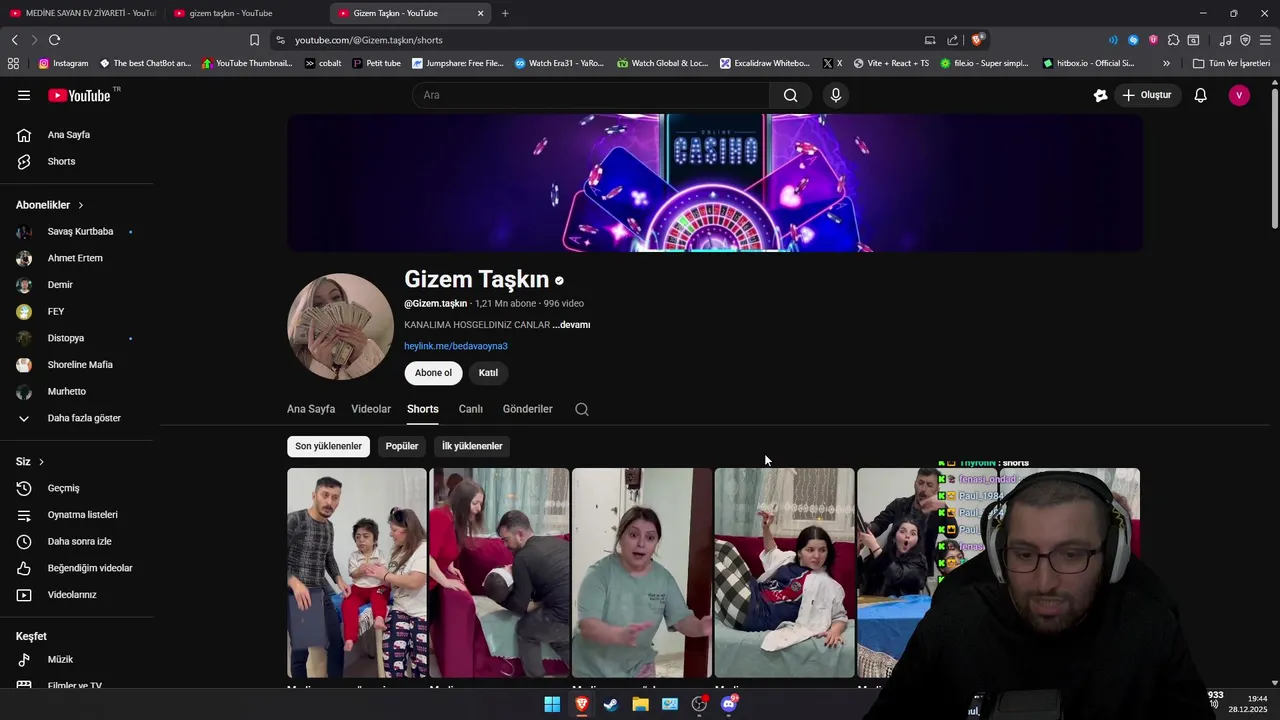
Task: Click the Abone ol subscribe button
Action: 433,373
